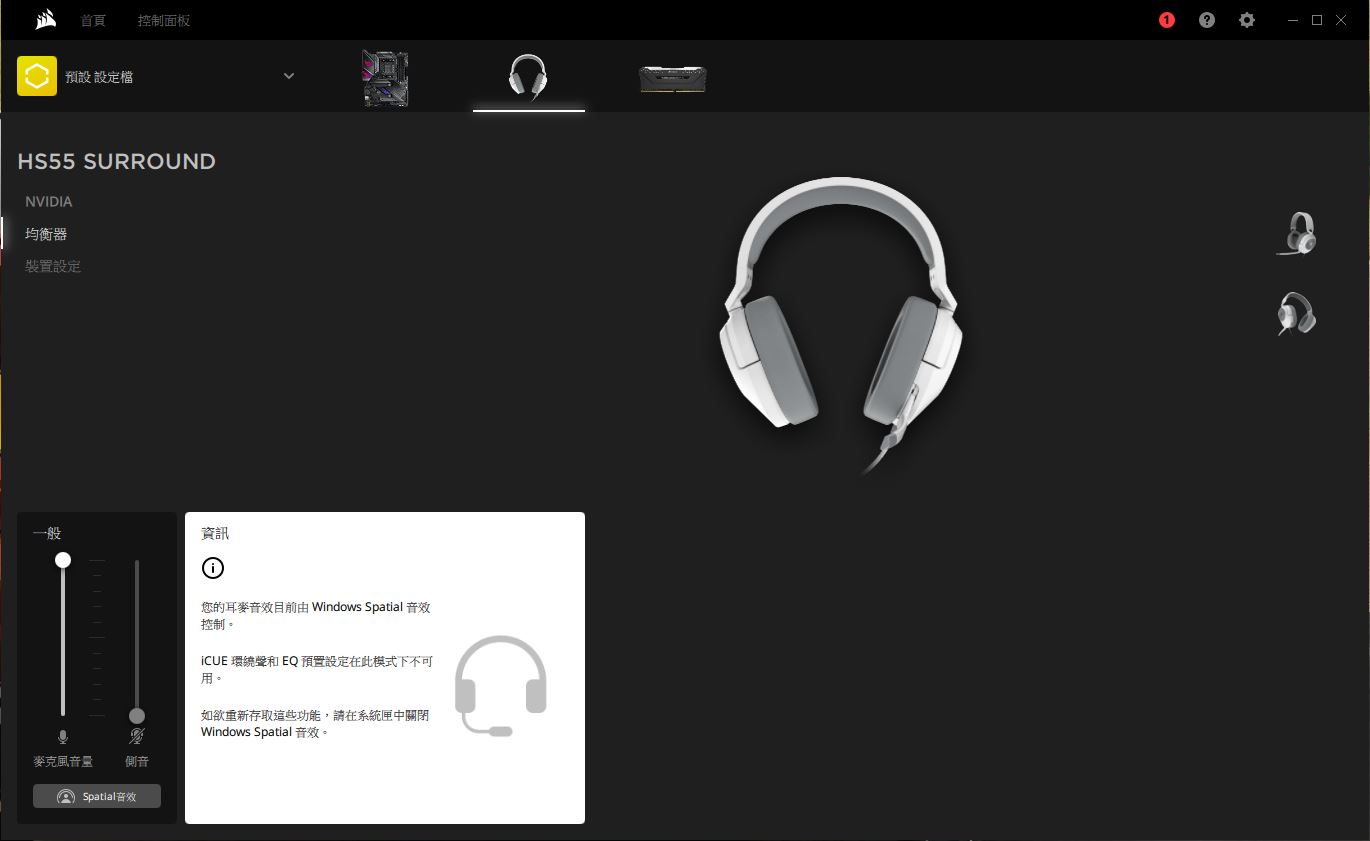Open the 均衡器 equalizer menu
This screenshot has height=841, width=1370.
(x=46, y=234)
